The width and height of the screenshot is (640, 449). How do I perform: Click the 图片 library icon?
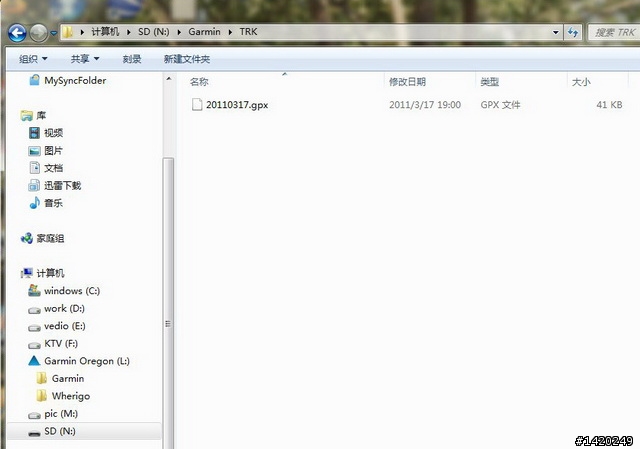coord(34,151)
